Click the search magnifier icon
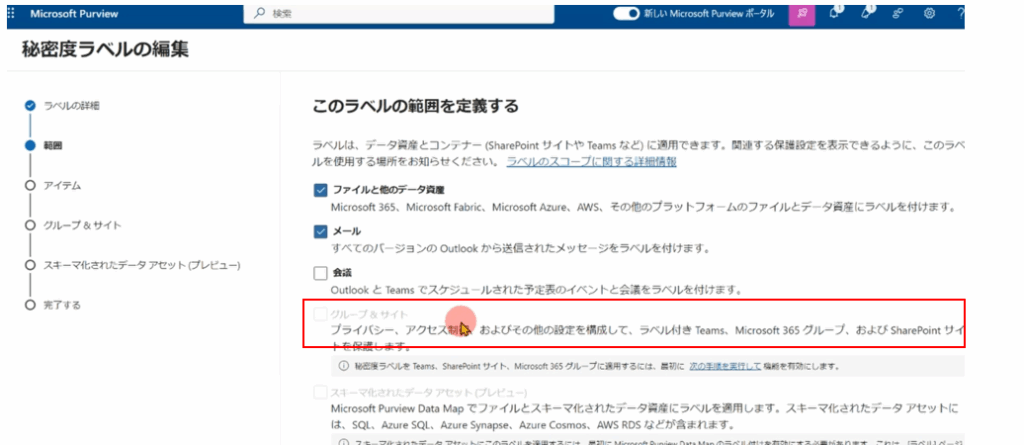Image resolution: width=1024 pixels, height=445 pixels. point(260,14)
